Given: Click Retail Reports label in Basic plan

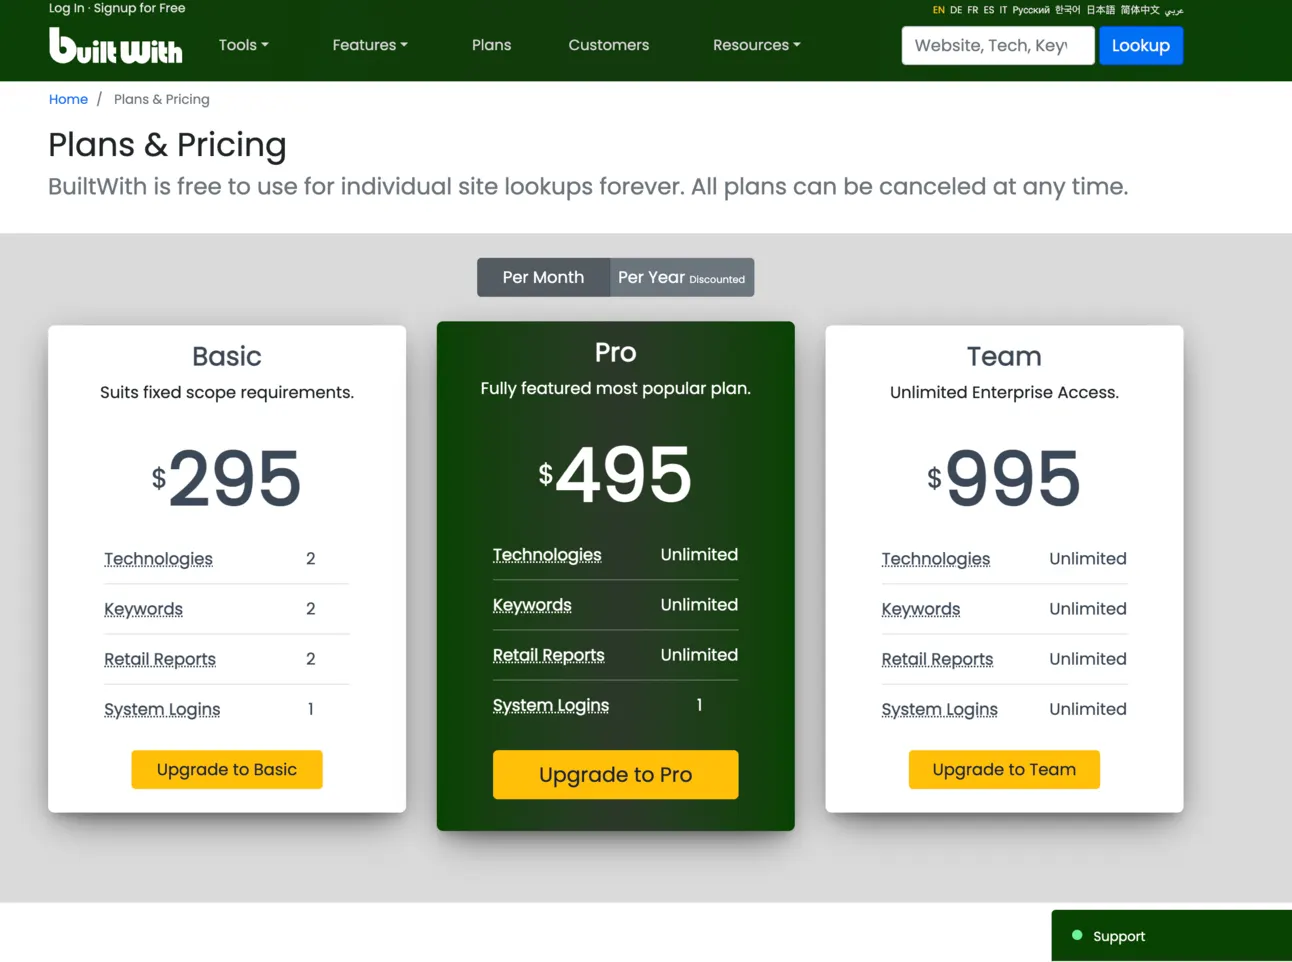Looking at the screenshot, I should tap(160, 659).
